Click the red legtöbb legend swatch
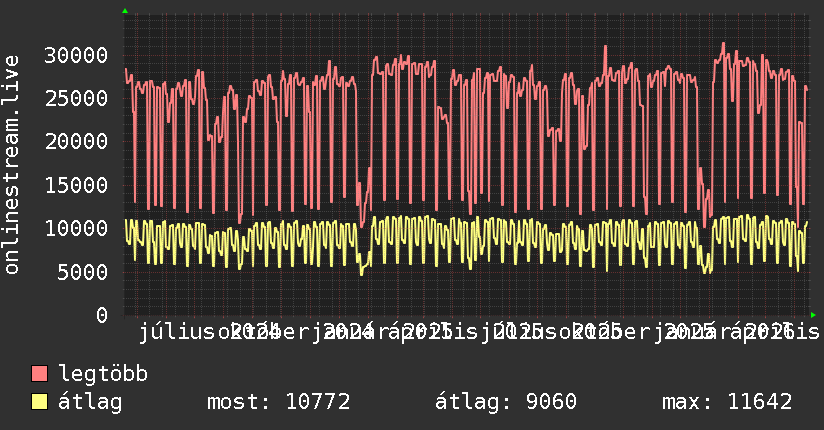Viewport: 824px width, 430px height. click(x=40, y=374)
